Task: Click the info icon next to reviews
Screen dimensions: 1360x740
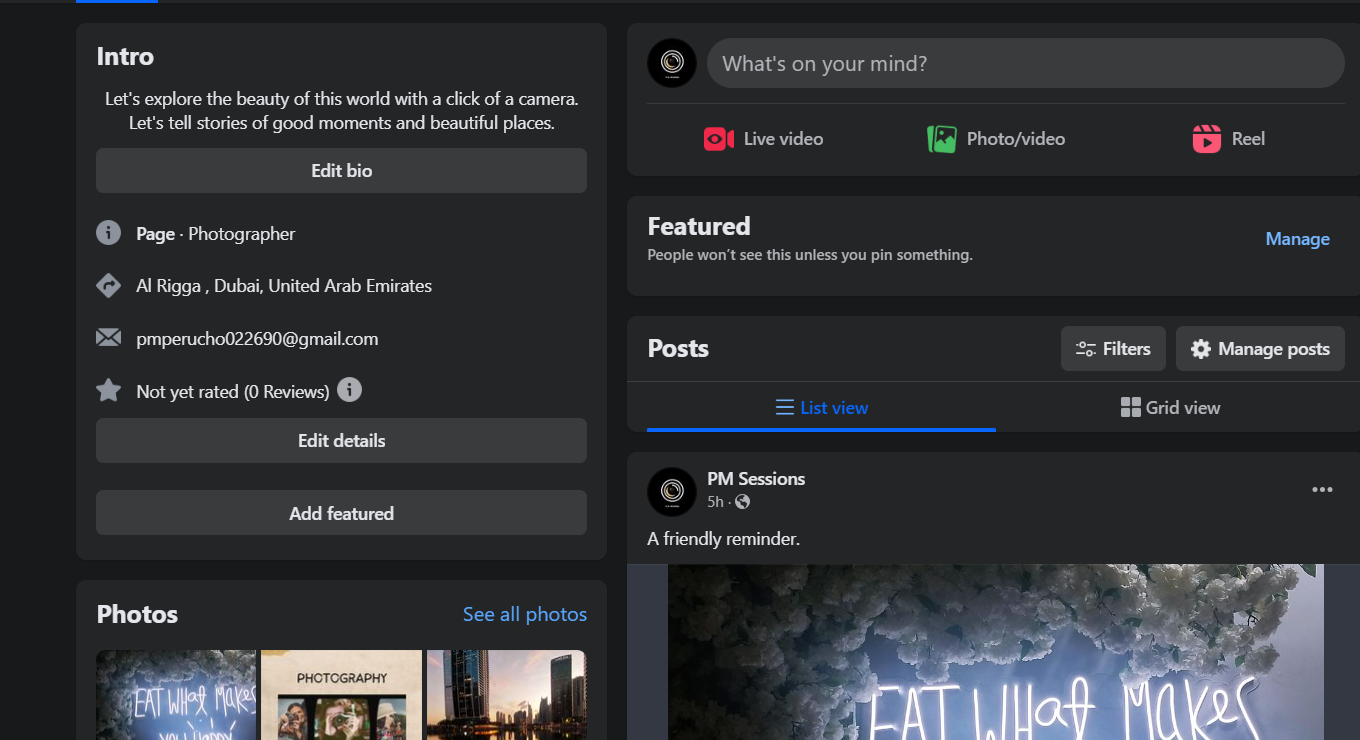Action: (349, 390)
